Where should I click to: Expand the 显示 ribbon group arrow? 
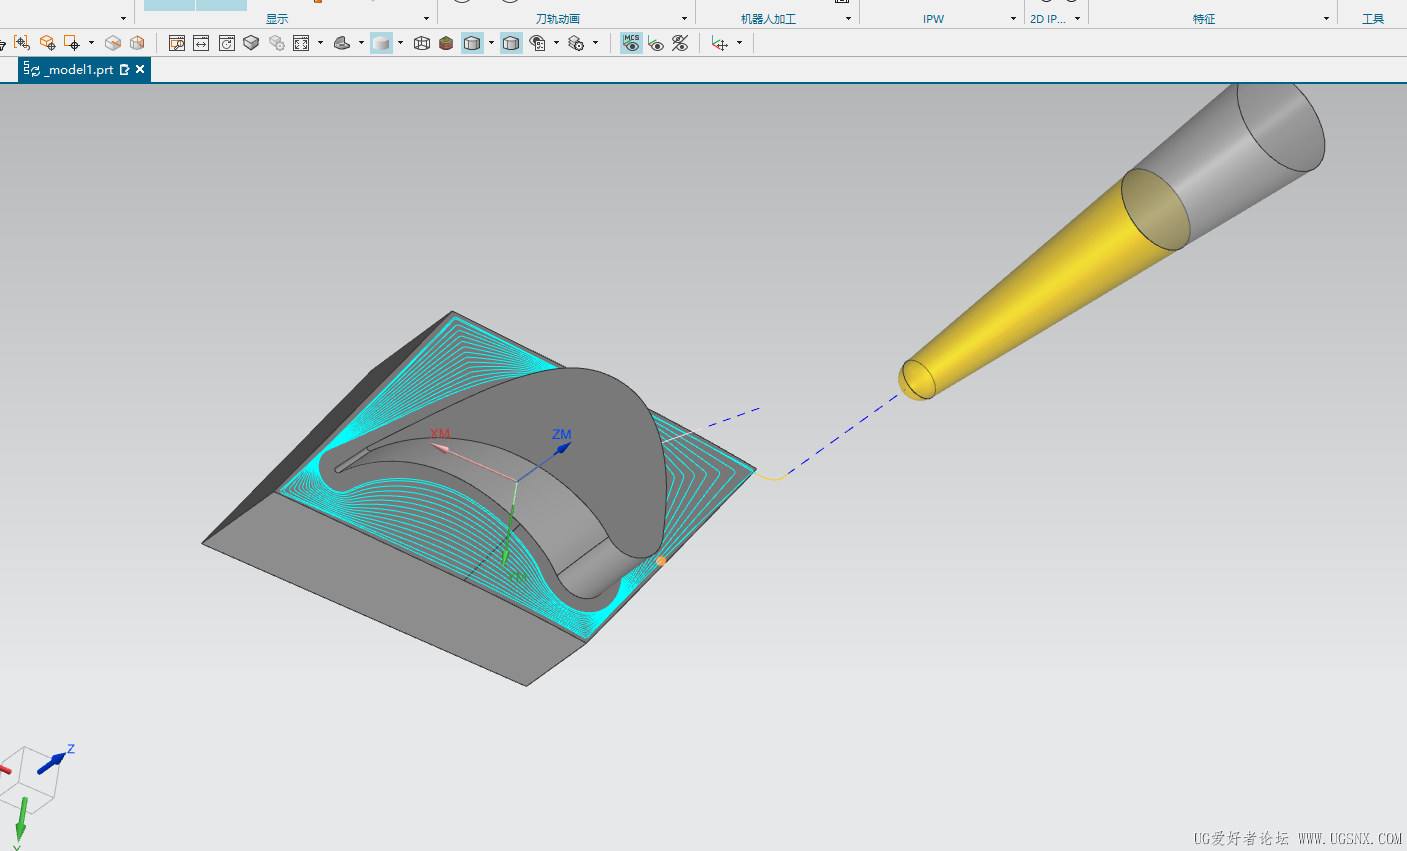click(427, 19)
